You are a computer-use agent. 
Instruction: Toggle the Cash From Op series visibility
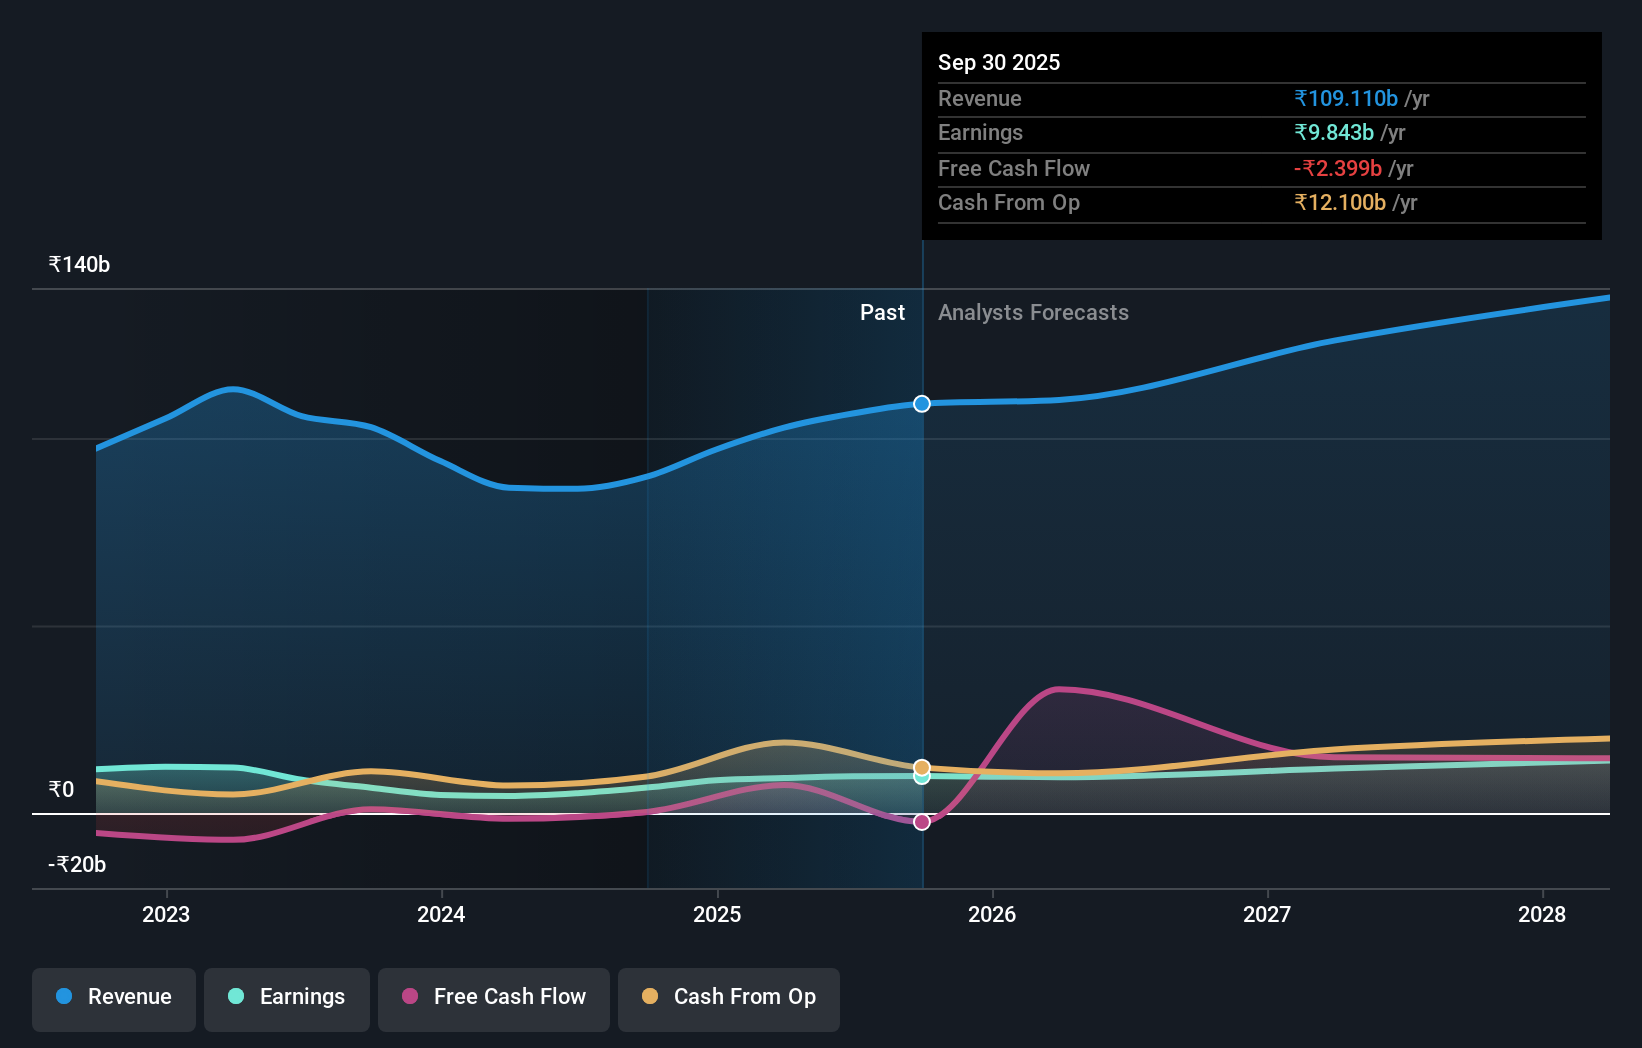pos(728,999)
